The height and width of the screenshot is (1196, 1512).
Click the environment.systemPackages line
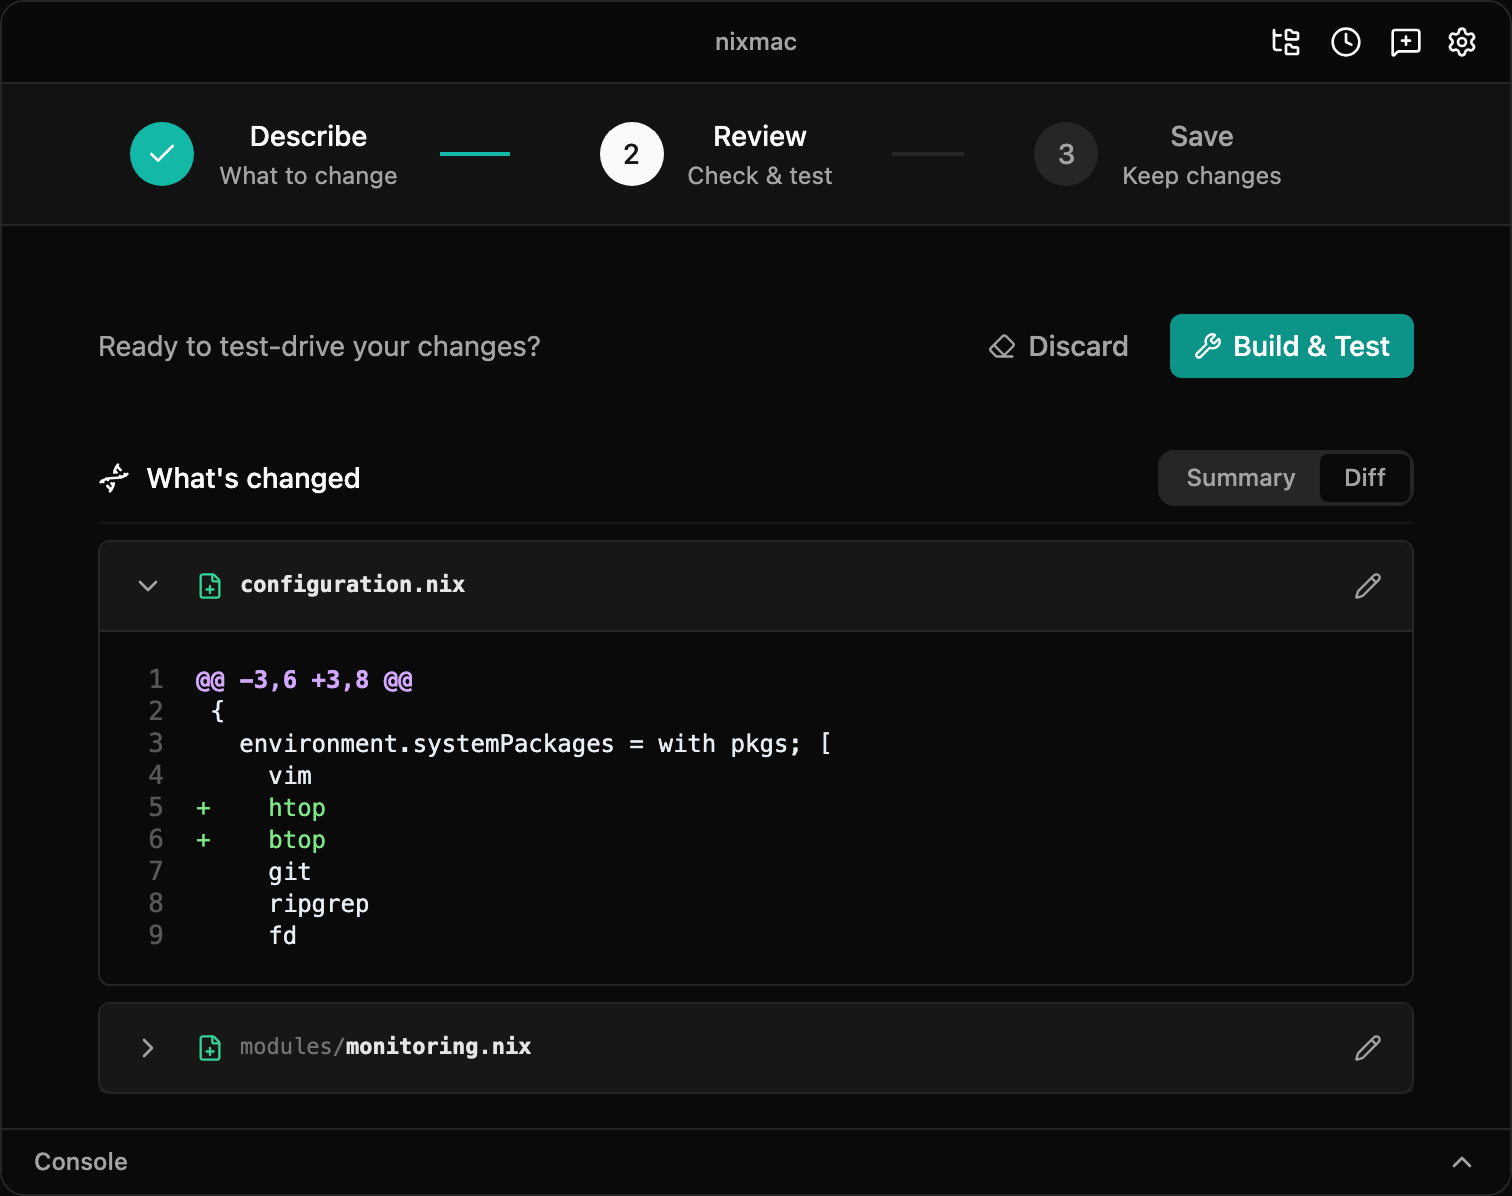[x=535, y=744]
